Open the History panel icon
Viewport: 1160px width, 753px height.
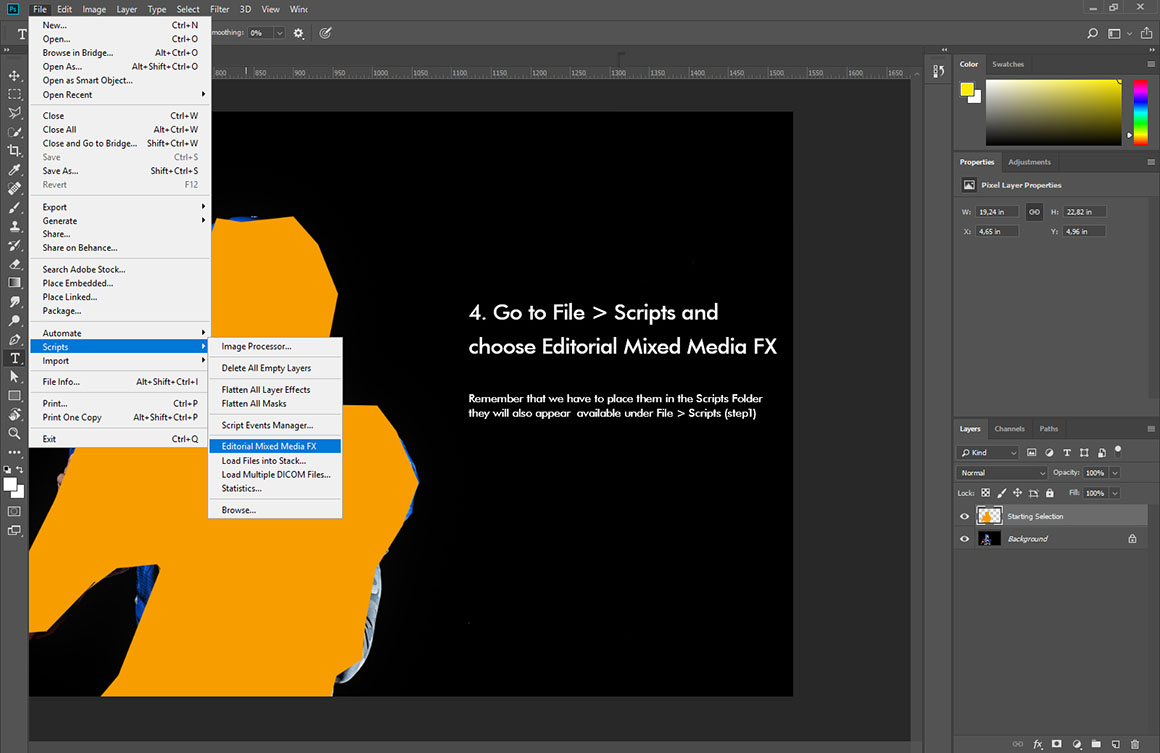(938, 71)
